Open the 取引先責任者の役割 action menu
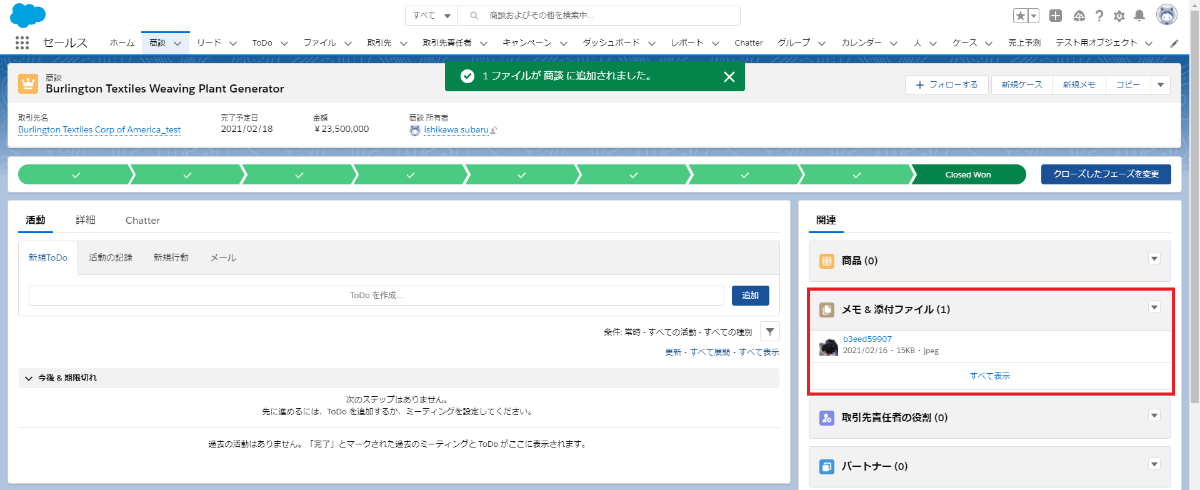This screenshot has height=490, width=1200. (1154, 415)
